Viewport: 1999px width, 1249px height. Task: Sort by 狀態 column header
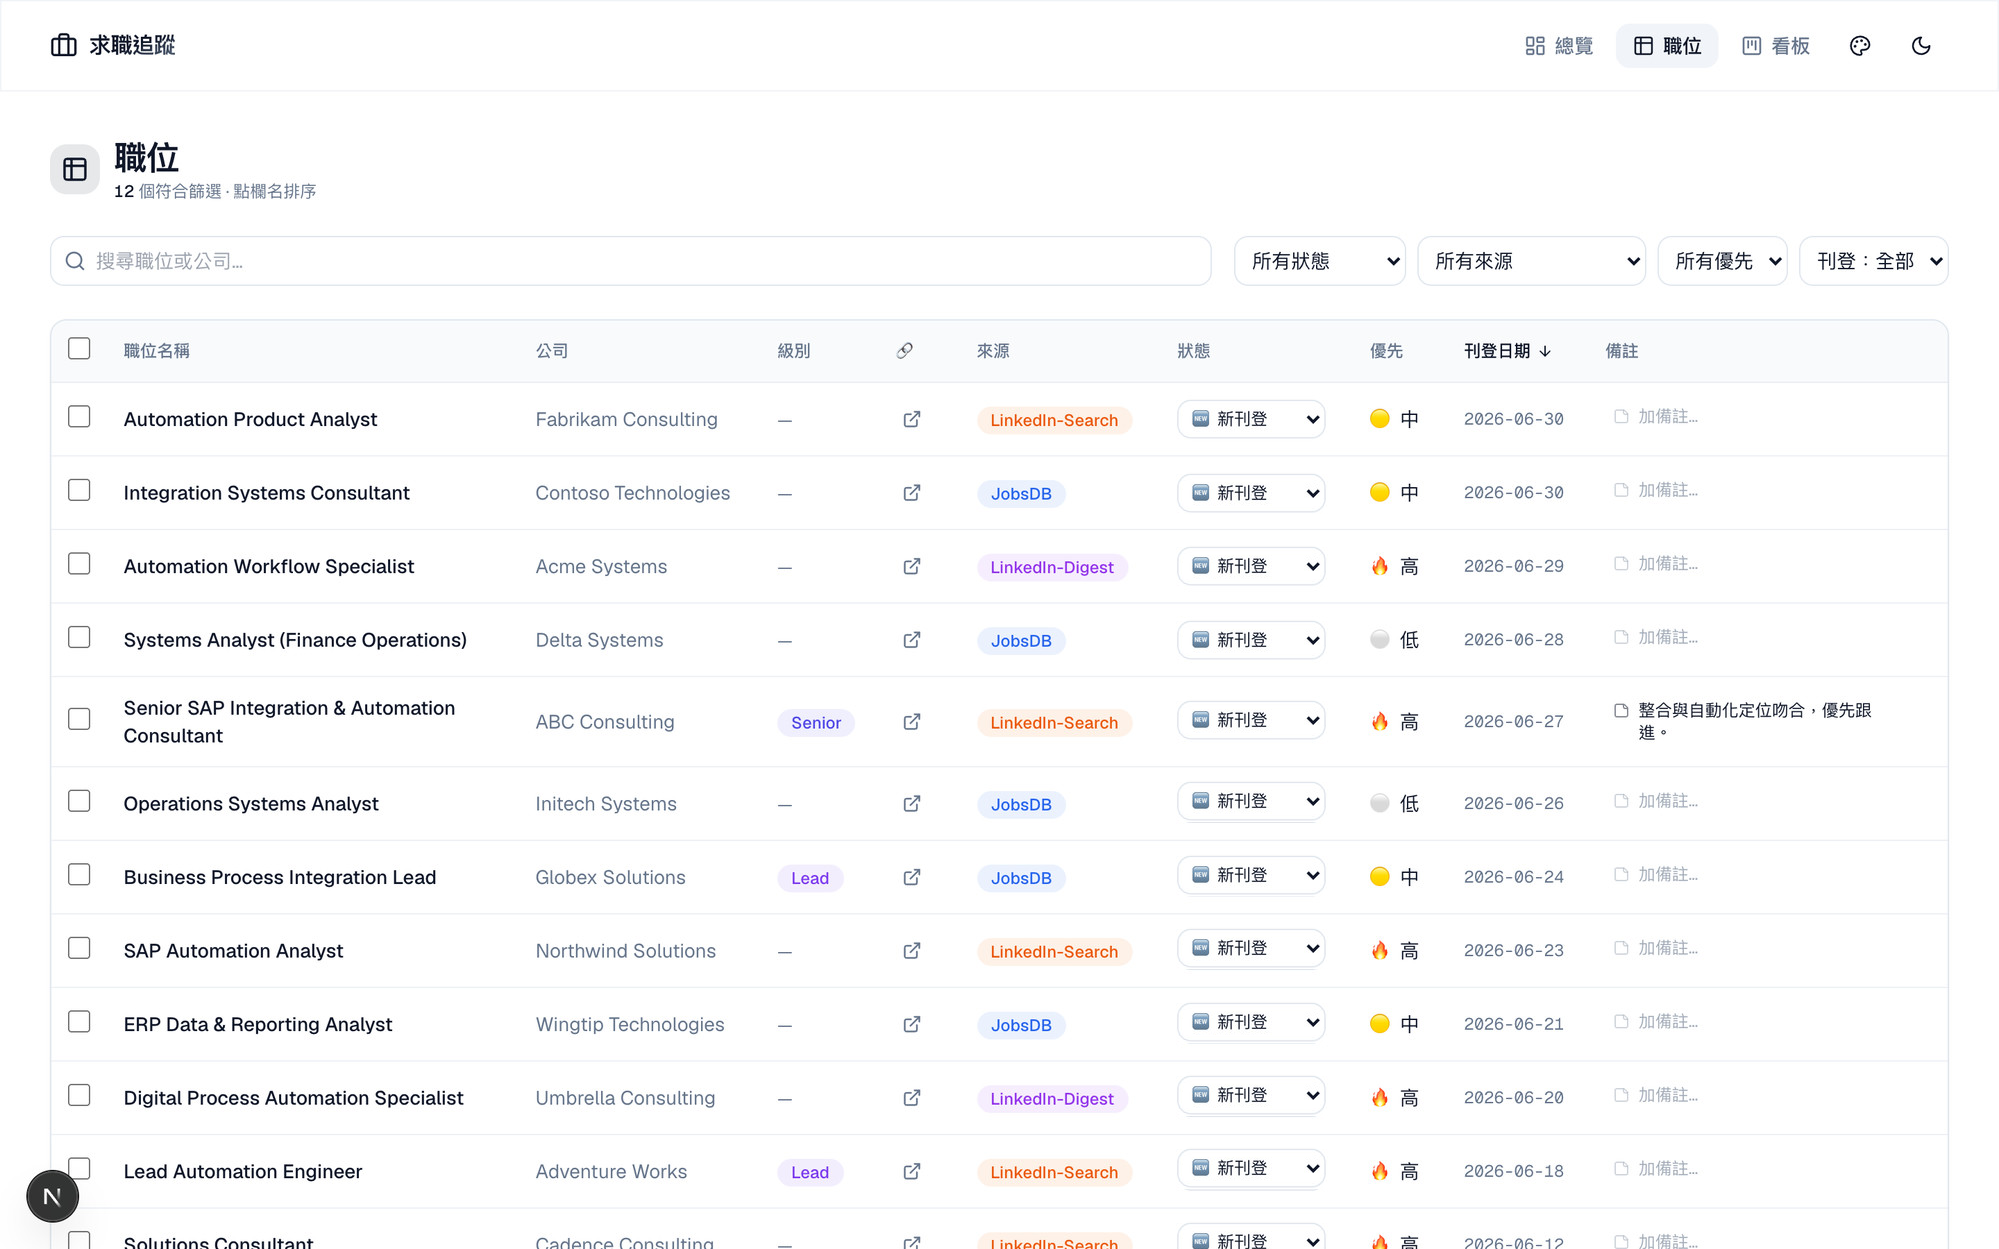[1194, 351]
